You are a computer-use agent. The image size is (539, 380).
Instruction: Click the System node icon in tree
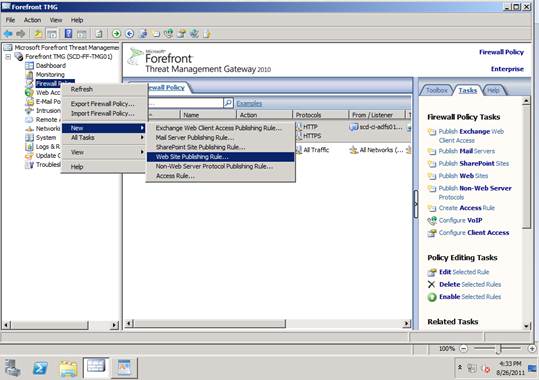[29, 138]
